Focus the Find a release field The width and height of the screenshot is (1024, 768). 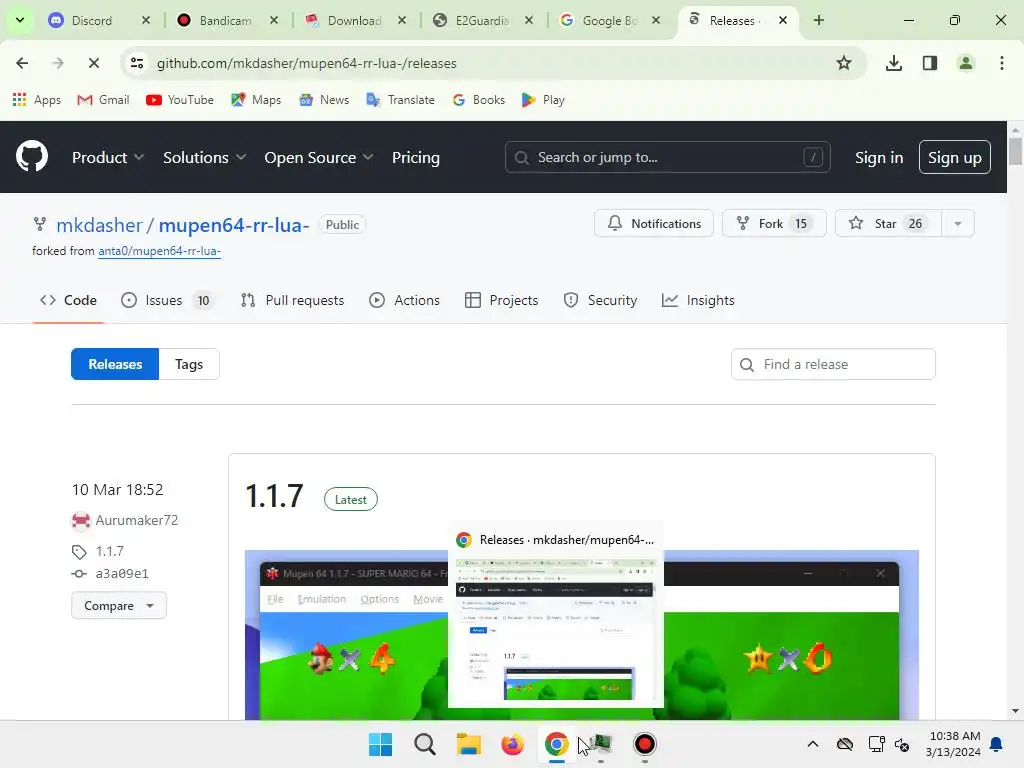click(x=833, y=364)
